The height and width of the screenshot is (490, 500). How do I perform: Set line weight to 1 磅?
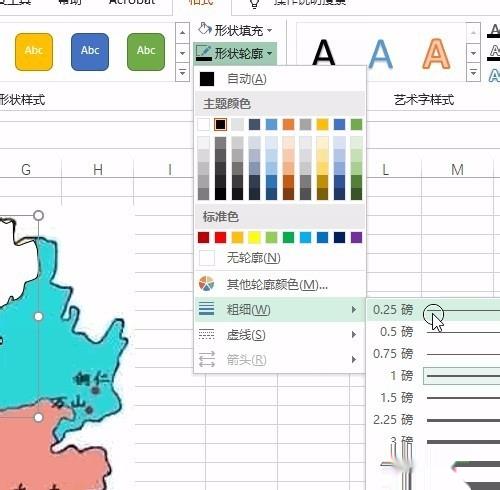click(x=433, y=376)
